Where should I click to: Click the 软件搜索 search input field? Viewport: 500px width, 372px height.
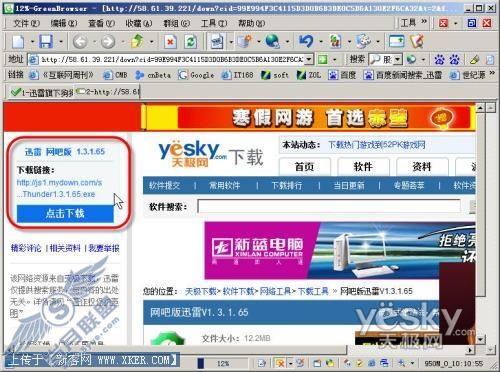(329, 207)
